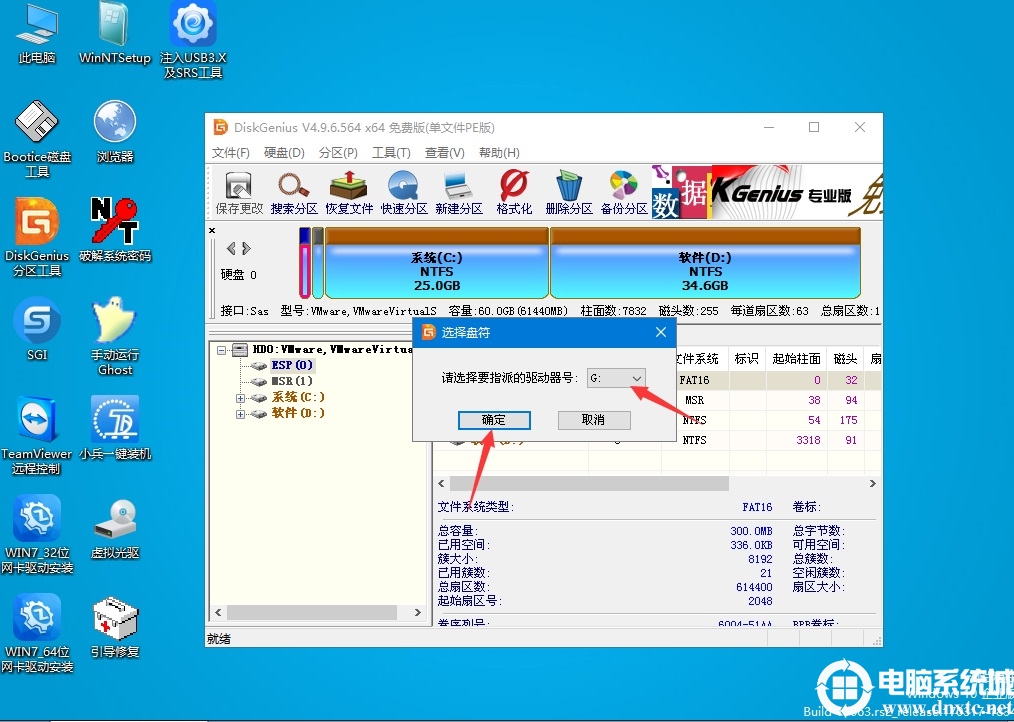Image resolution: width=1014 pixels, height=722 pixels.
Task: Click the 起始柱面 column header
Action: 797,358
